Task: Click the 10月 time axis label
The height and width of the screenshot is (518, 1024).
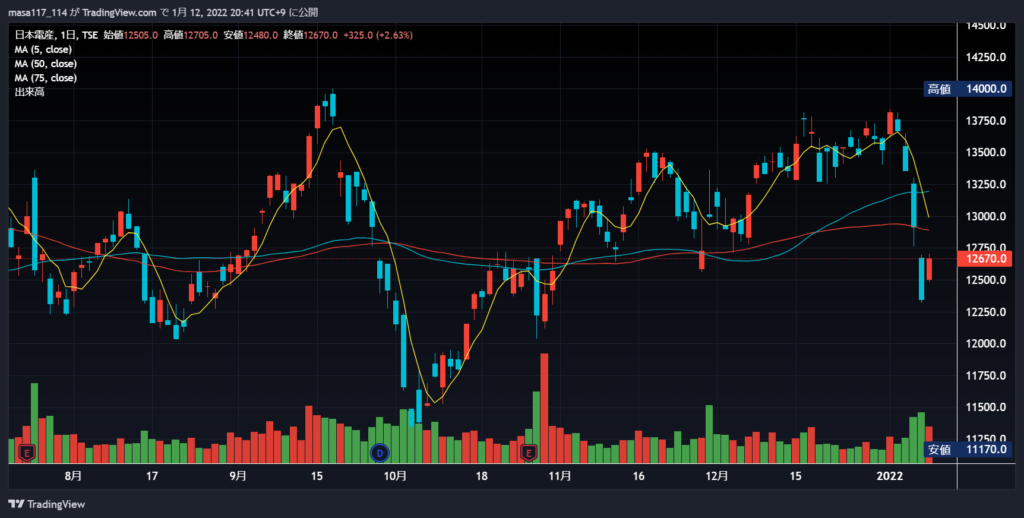Action: (x=395, y=476)
